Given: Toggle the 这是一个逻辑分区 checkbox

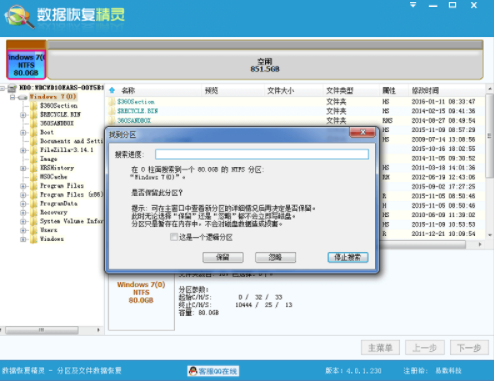Looking at the screenshot, I should (x=173, y=237).
